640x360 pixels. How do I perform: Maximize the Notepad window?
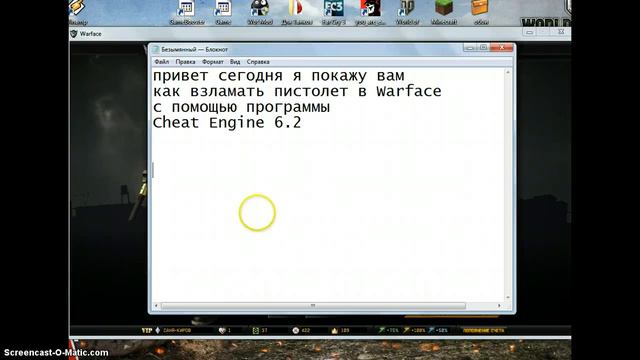pos(483,48)
